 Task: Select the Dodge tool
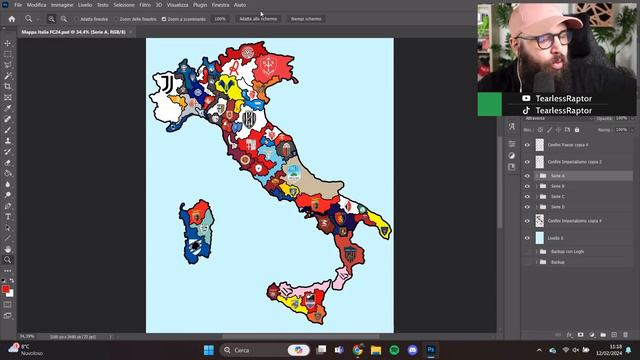coord(7,195)
